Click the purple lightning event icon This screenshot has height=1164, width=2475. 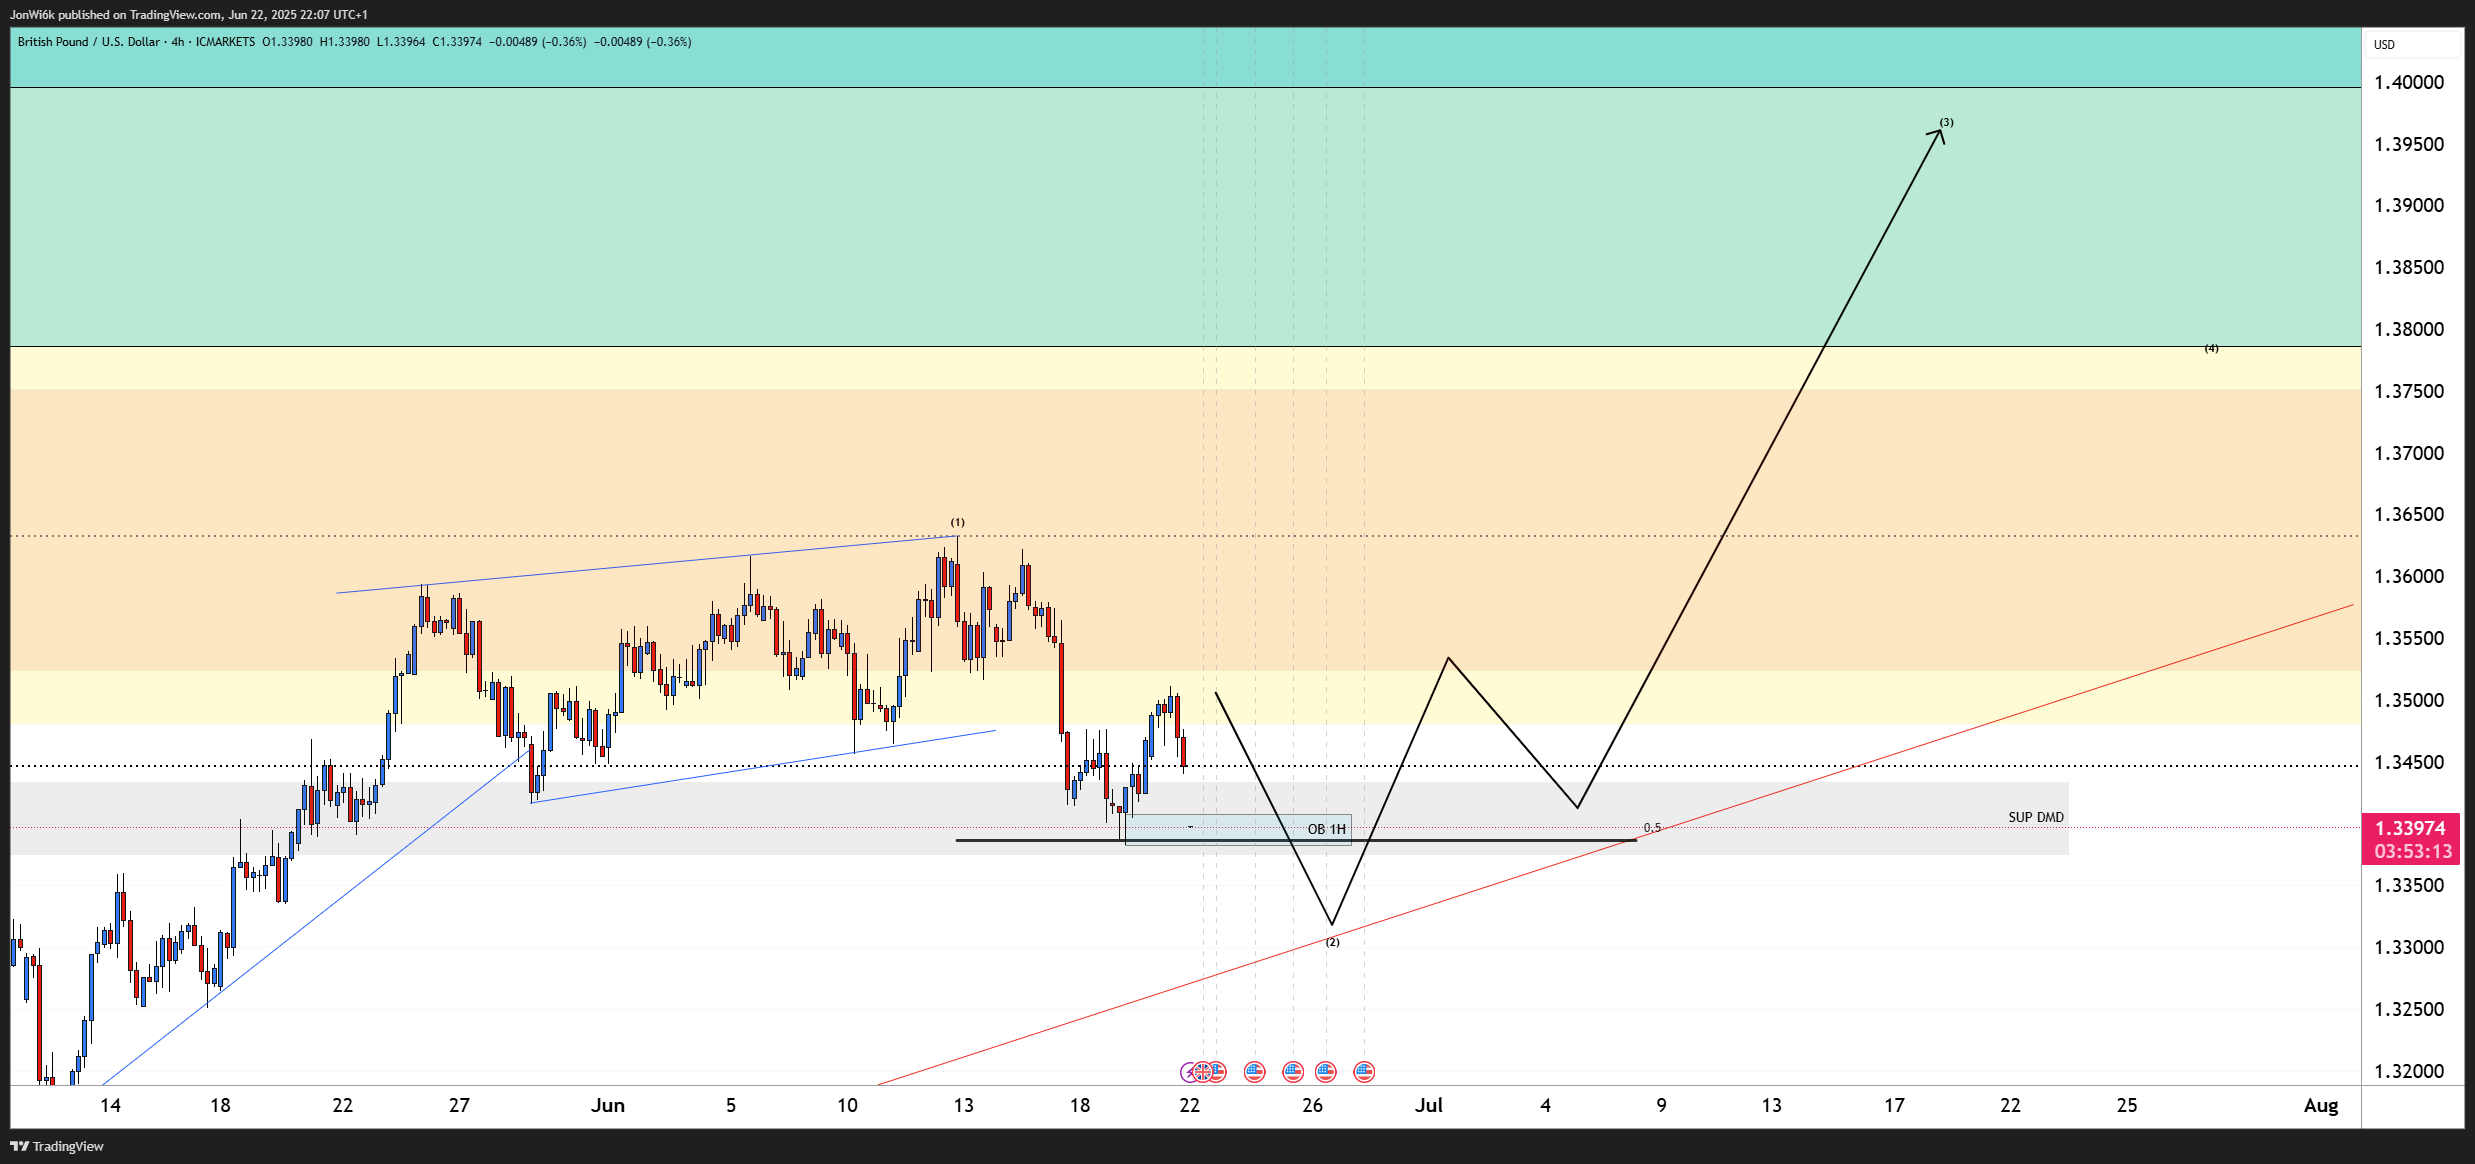[1188, 1072]
